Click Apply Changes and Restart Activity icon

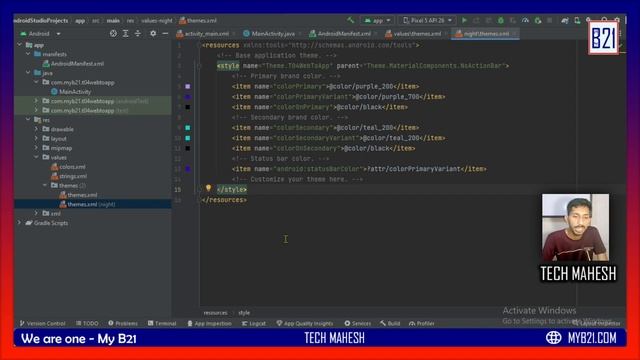476,20
